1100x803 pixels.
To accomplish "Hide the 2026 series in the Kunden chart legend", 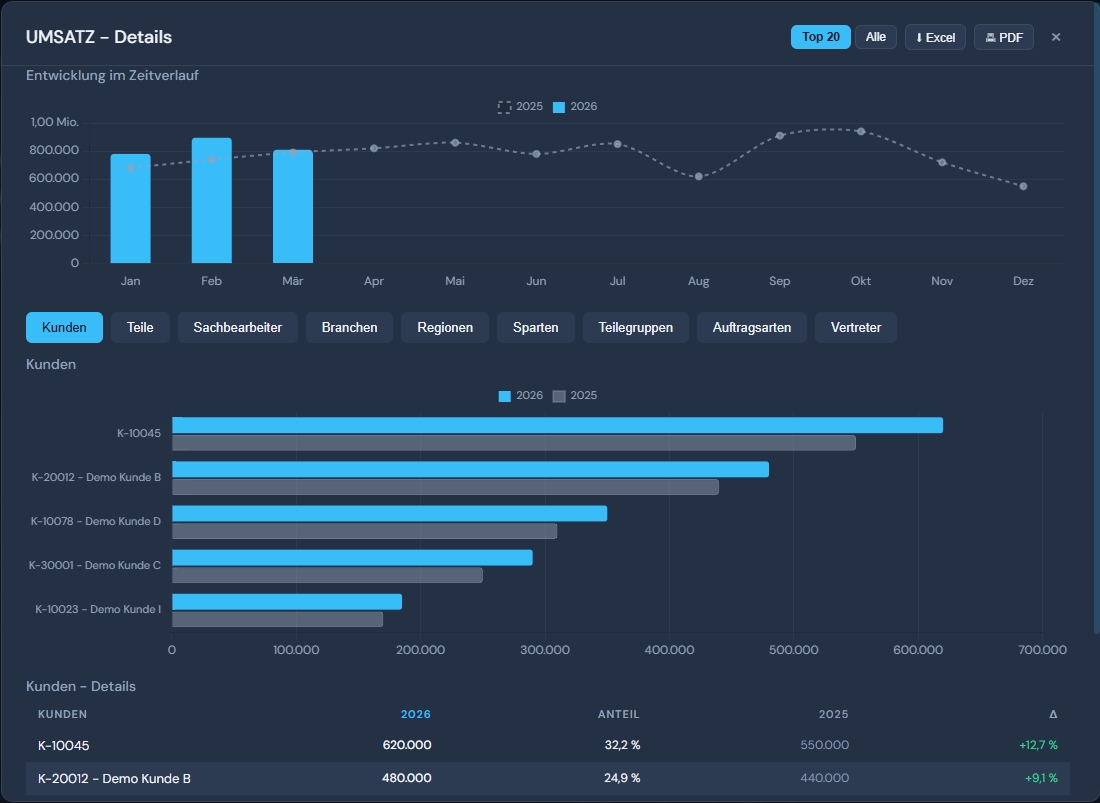I will [521, 395].
